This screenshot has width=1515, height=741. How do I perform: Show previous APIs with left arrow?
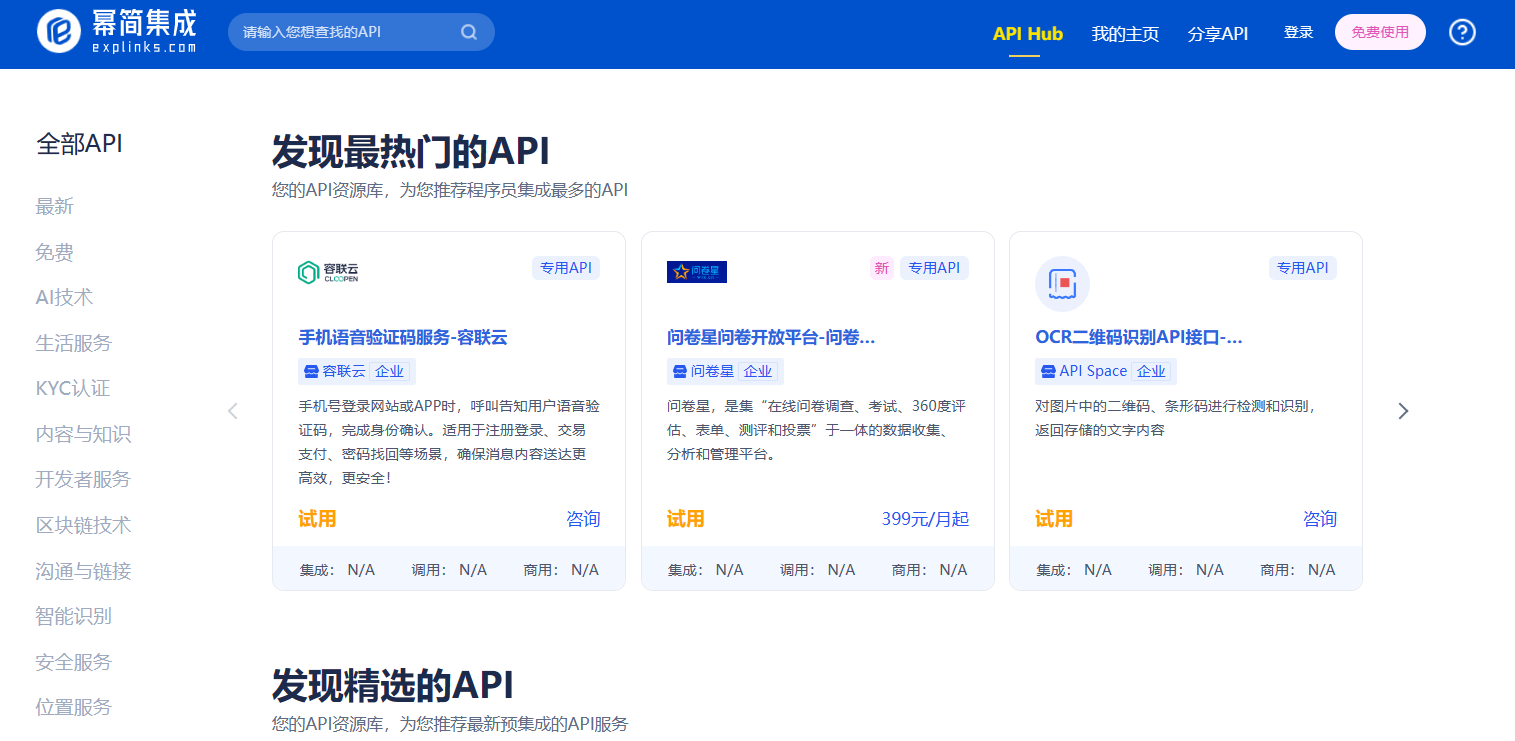(x=233, y=411)
